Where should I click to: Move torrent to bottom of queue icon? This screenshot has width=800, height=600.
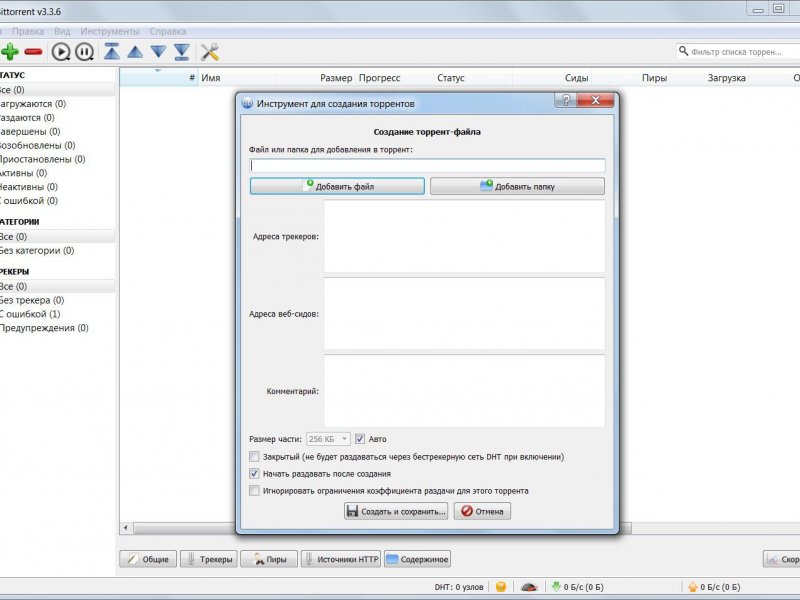point(182,52)
